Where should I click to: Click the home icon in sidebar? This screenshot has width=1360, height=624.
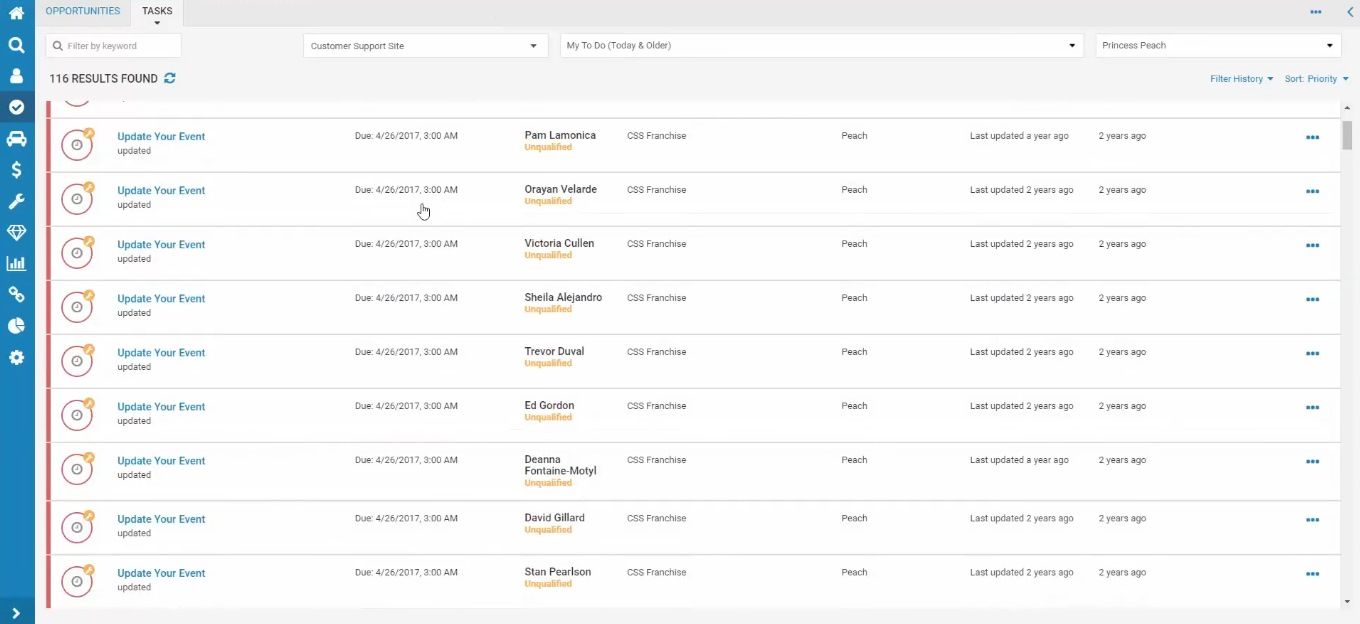click(16, 13)
